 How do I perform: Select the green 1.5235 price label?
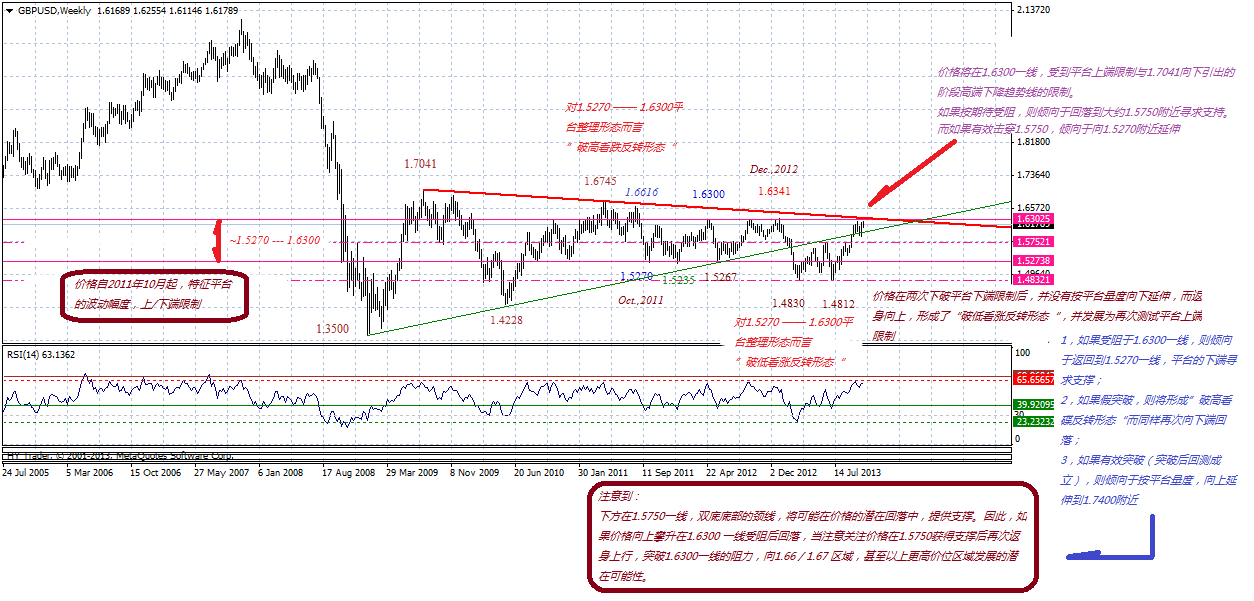680,281
